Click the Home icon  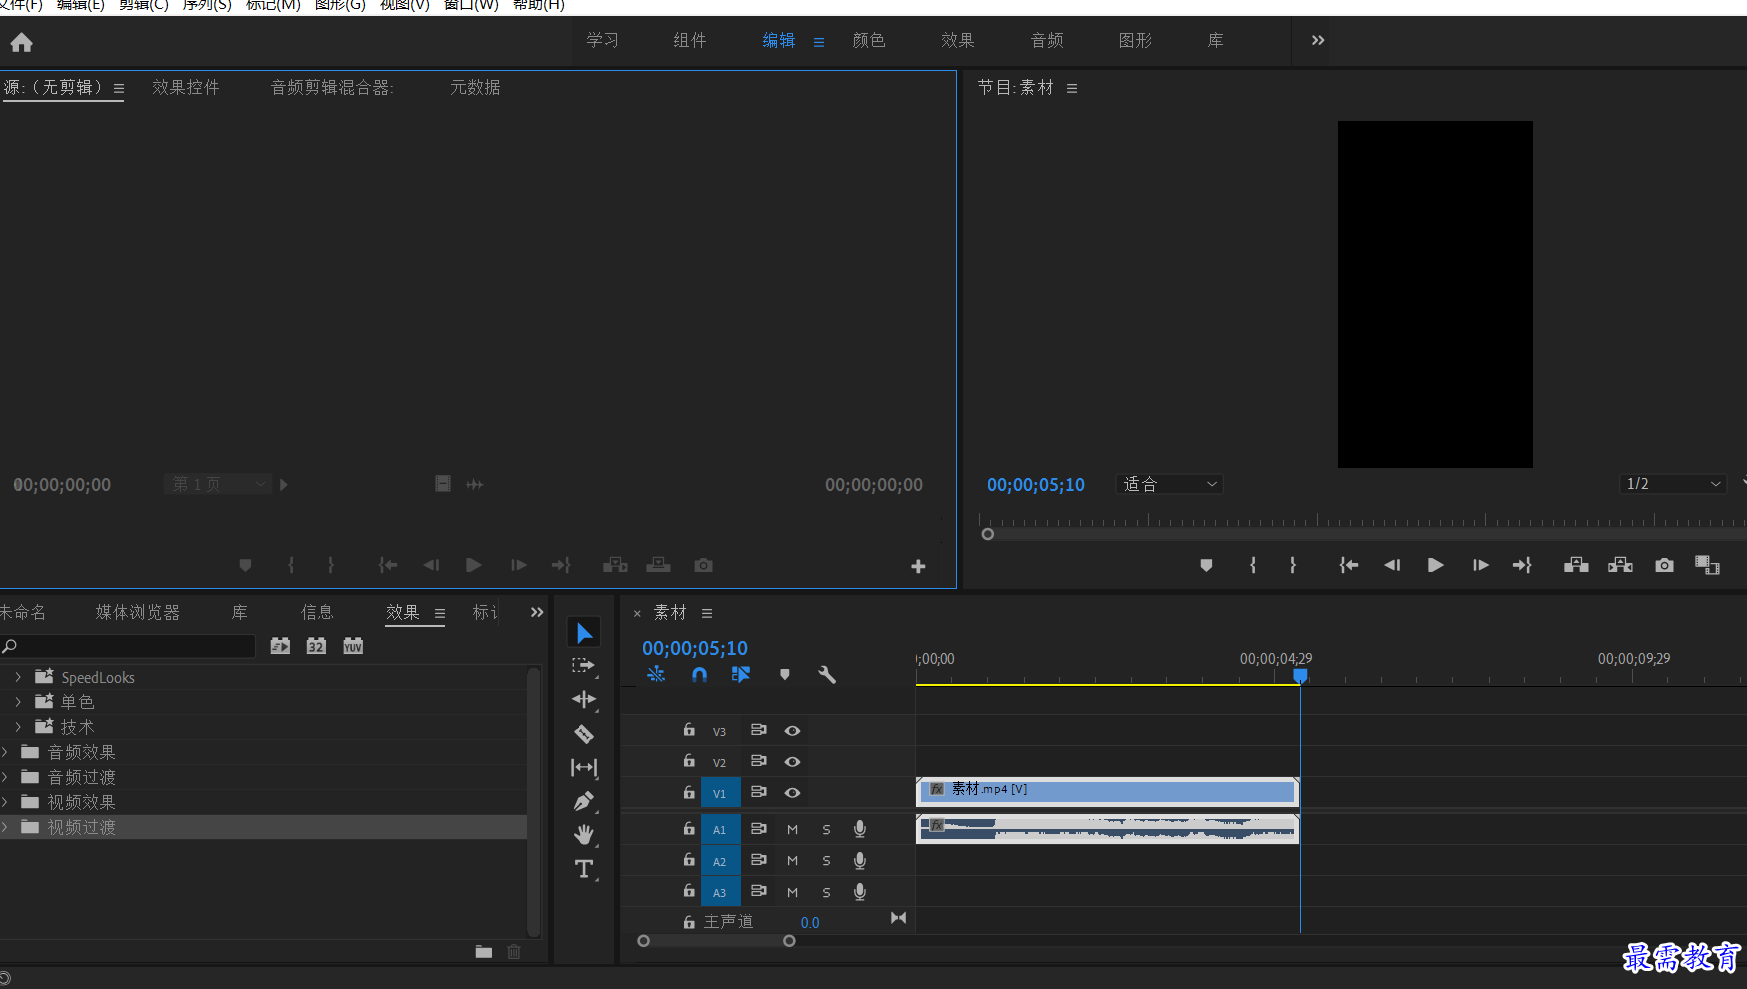pyautogui.click(x=21, y=42)
